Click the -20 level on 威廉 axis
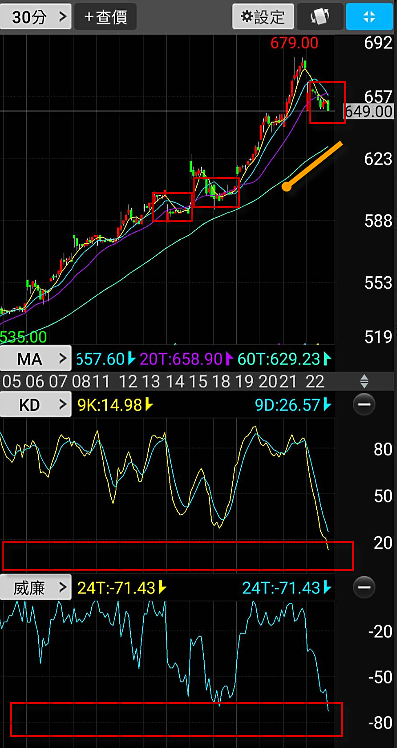 click(x=380, y=632)
